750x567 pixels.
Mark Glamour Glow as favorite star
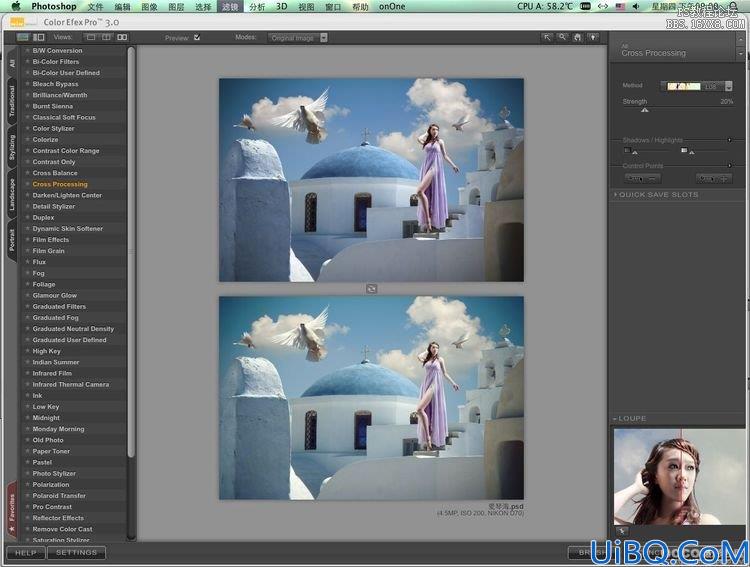click(27, 295)
